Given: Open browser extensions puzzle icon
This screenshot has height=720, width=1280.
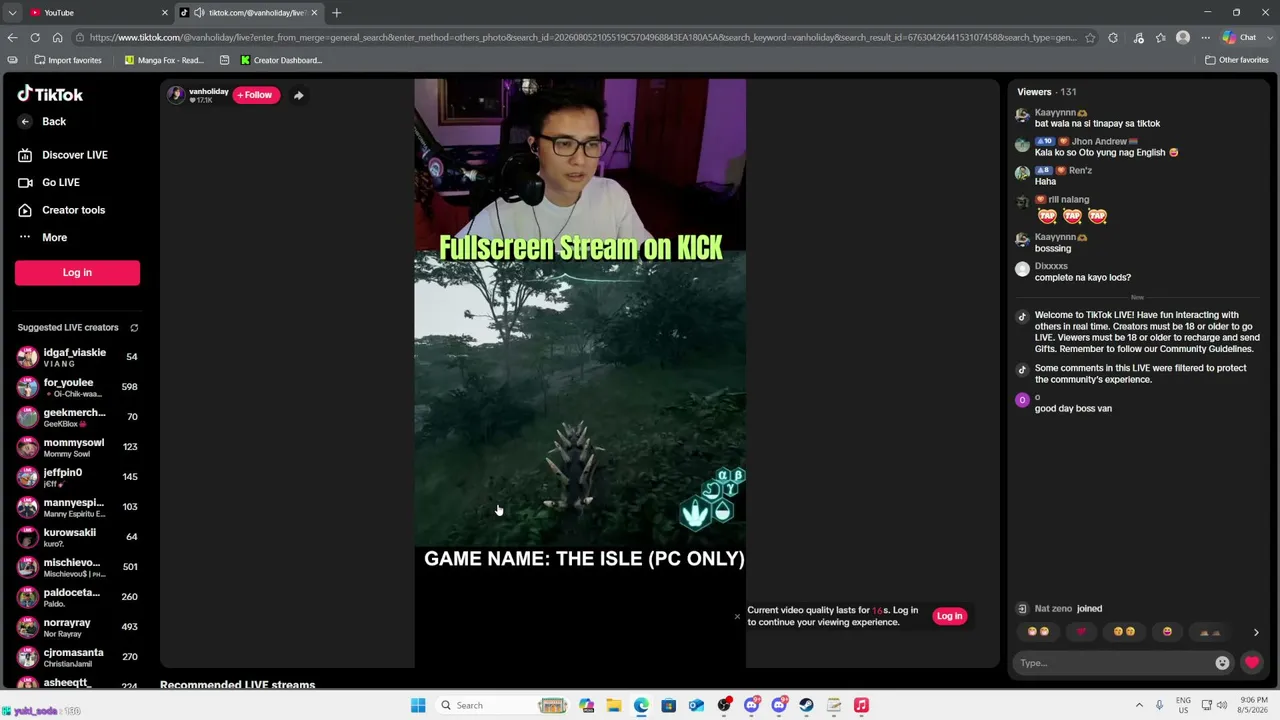Looking at the screenshot, I should pos(1113,38).
